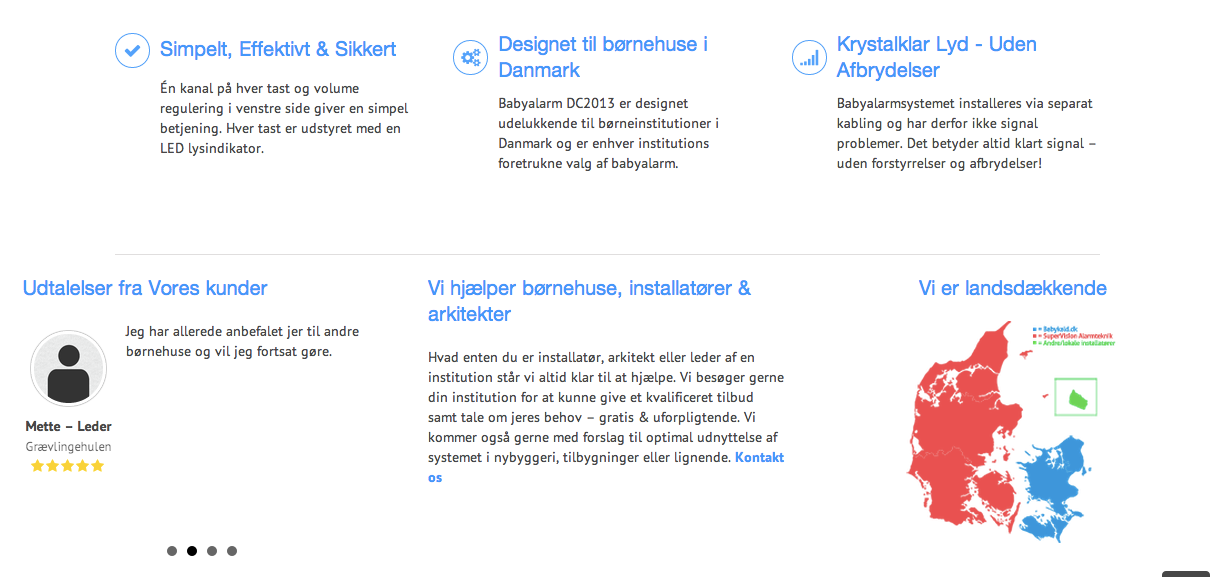Jump to the fourth testimonial carousel dot
This screenshot has width=1215, height=577.
[x=232, y=551]
